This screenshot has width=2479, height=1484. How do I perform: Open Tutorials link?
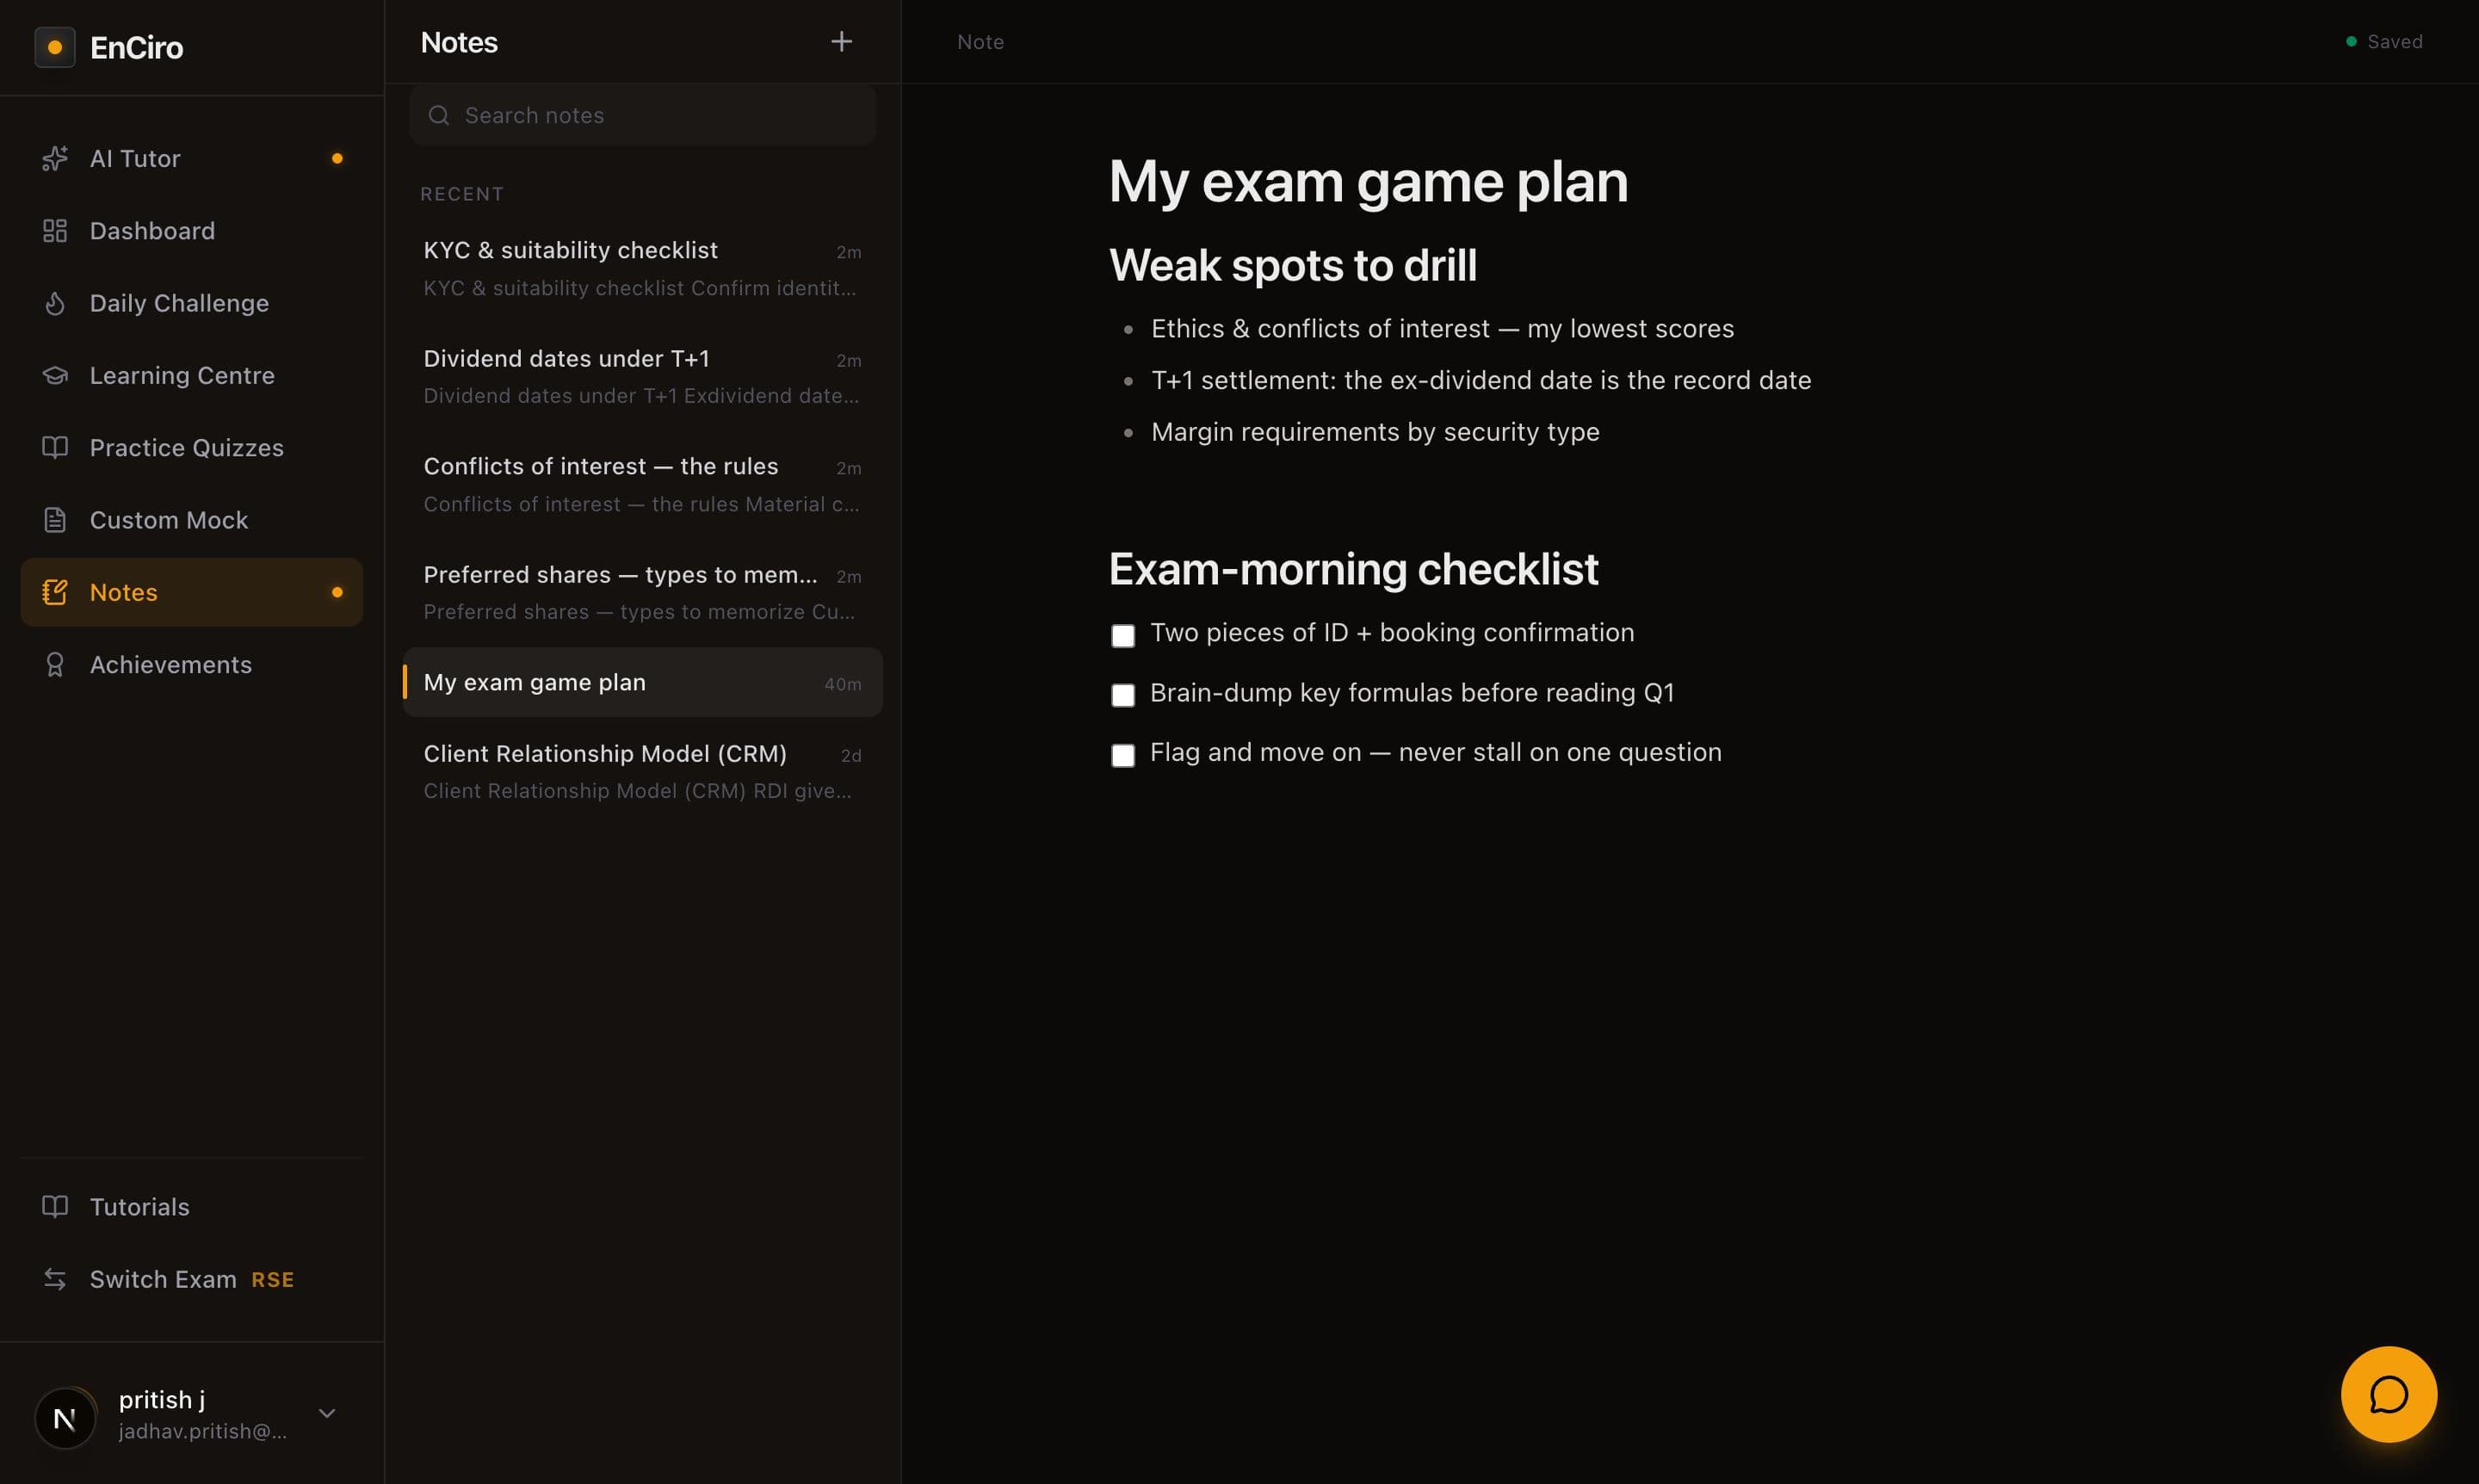[191, 1206]
